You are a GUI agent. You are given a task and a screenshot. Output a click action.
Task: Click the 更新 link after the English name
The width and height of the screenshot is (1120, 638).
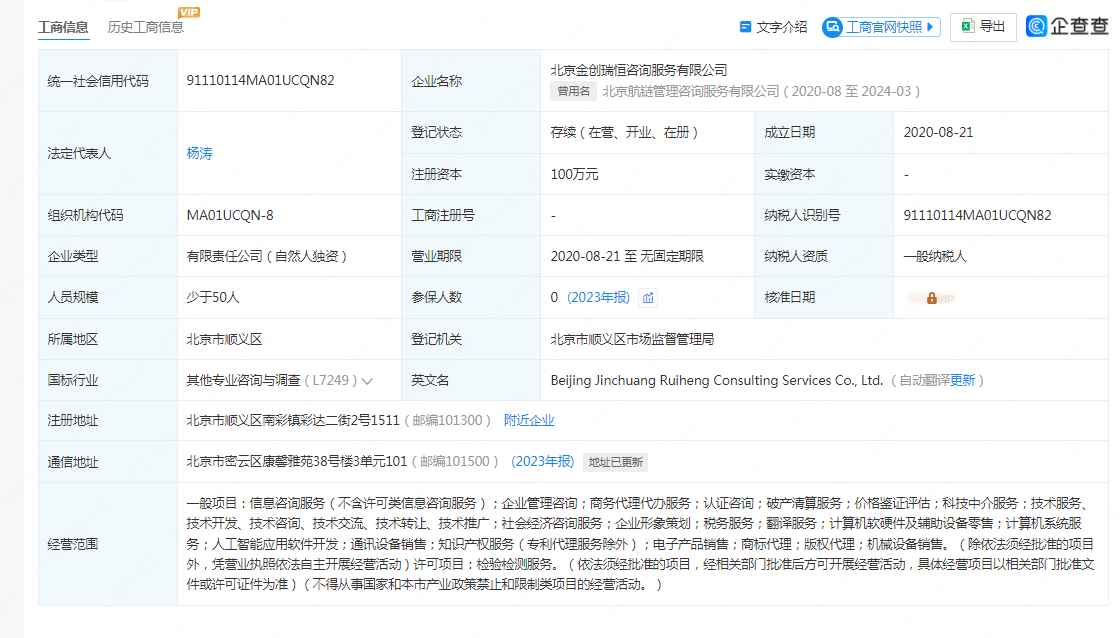click(x=962, y=381)
